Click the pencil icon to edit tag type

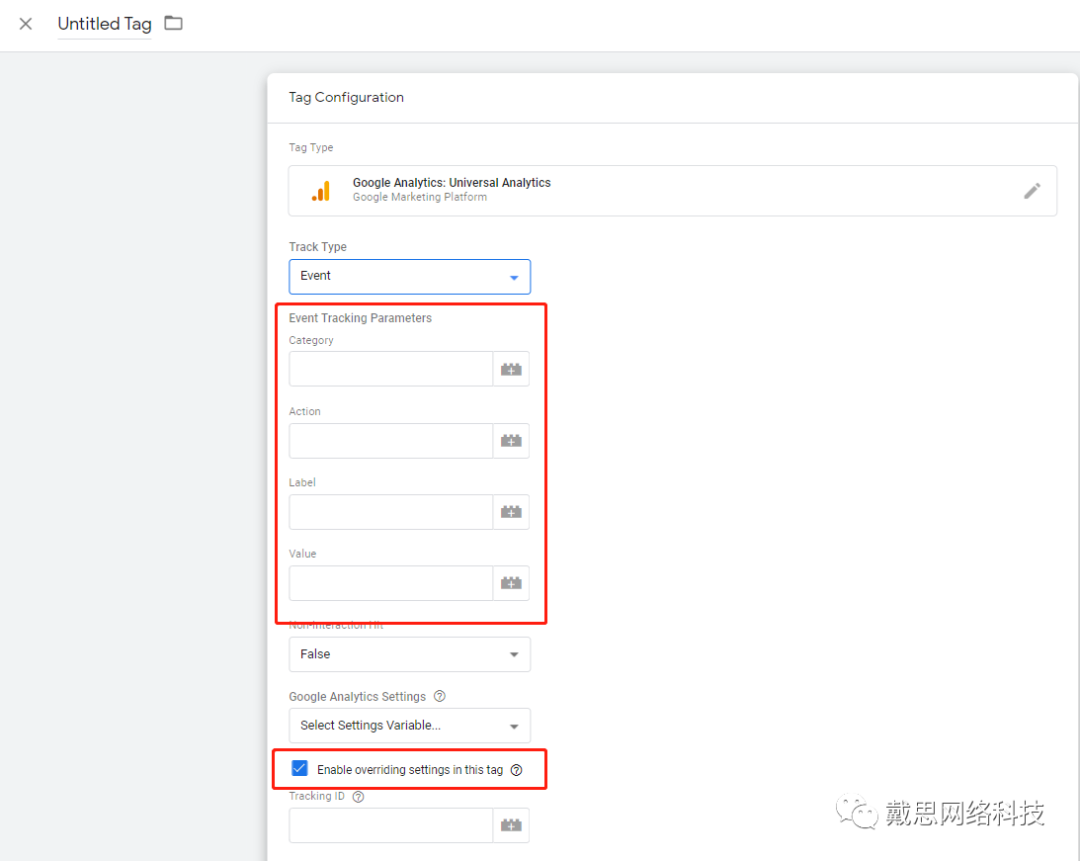pos(1031,191)
